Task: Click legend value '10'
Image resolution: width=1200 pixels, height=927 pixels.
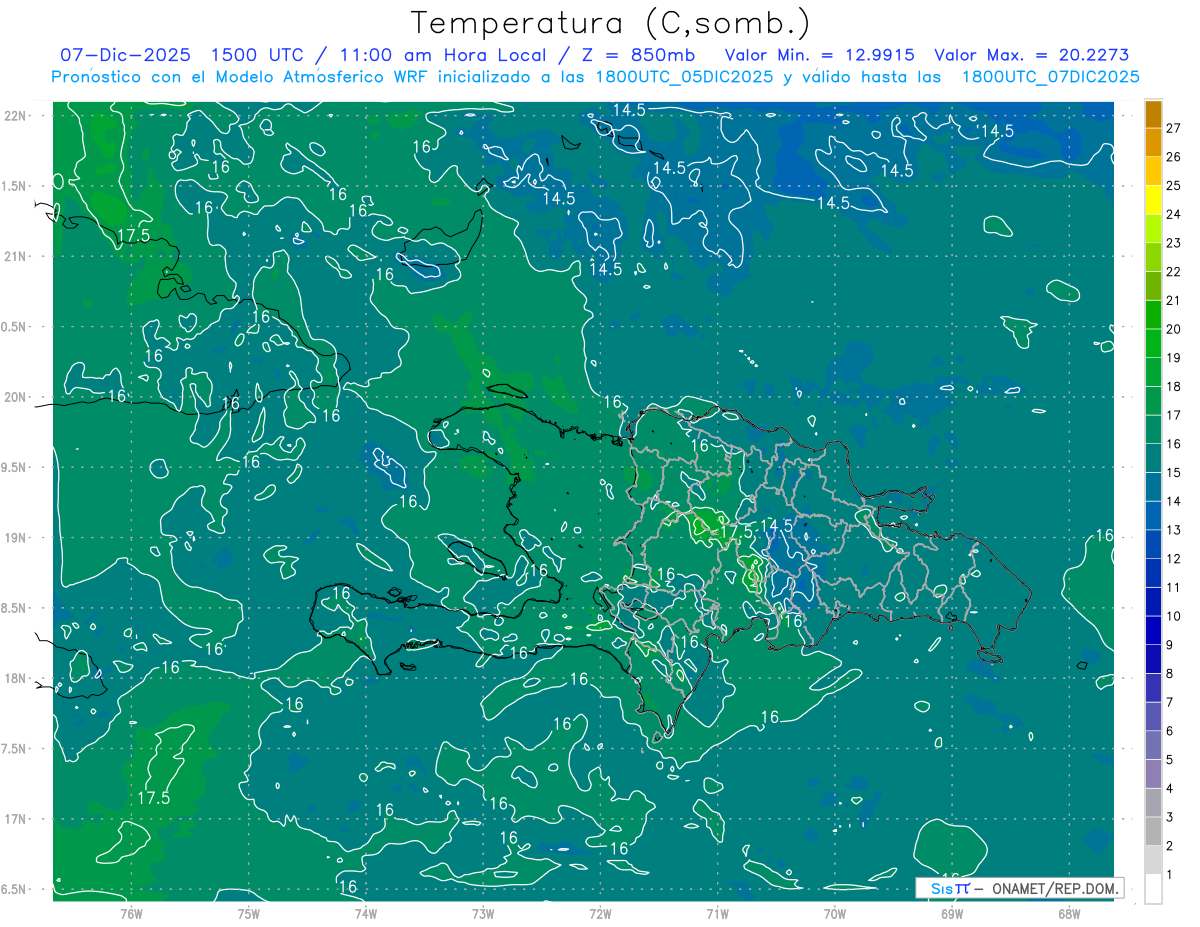Action: 1173,616
